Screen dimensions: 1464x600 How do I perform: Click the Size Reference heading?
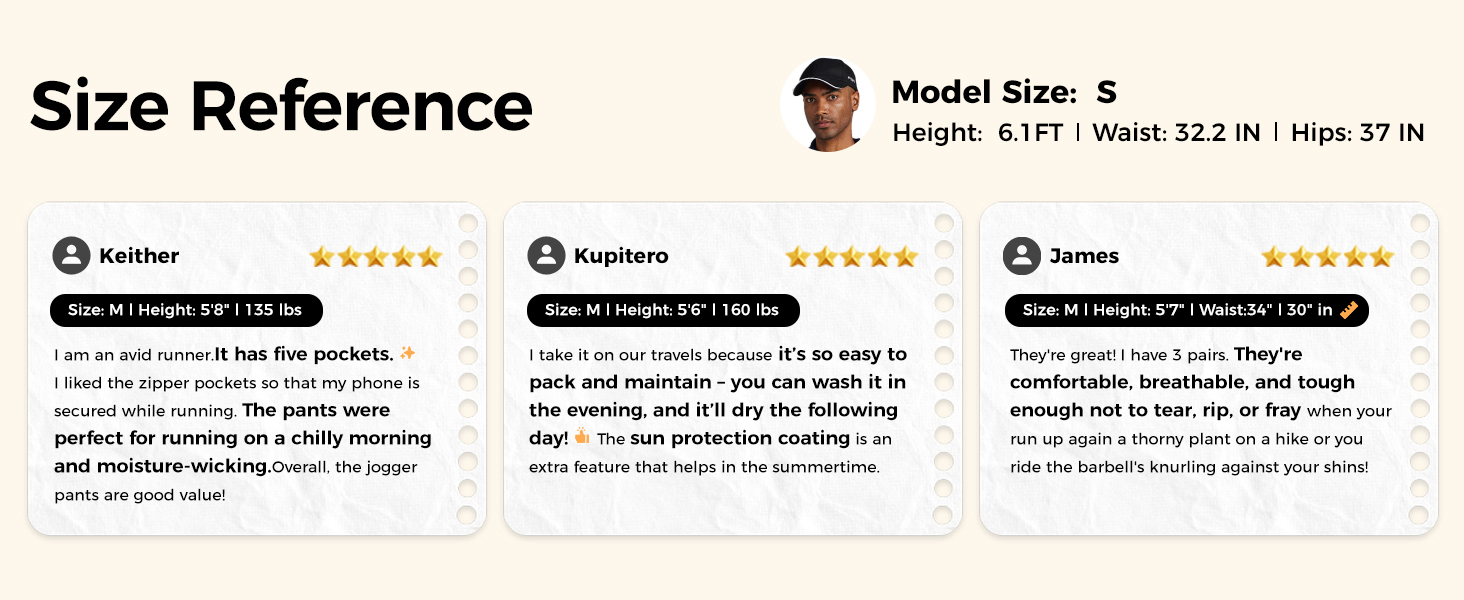point(281,105)
